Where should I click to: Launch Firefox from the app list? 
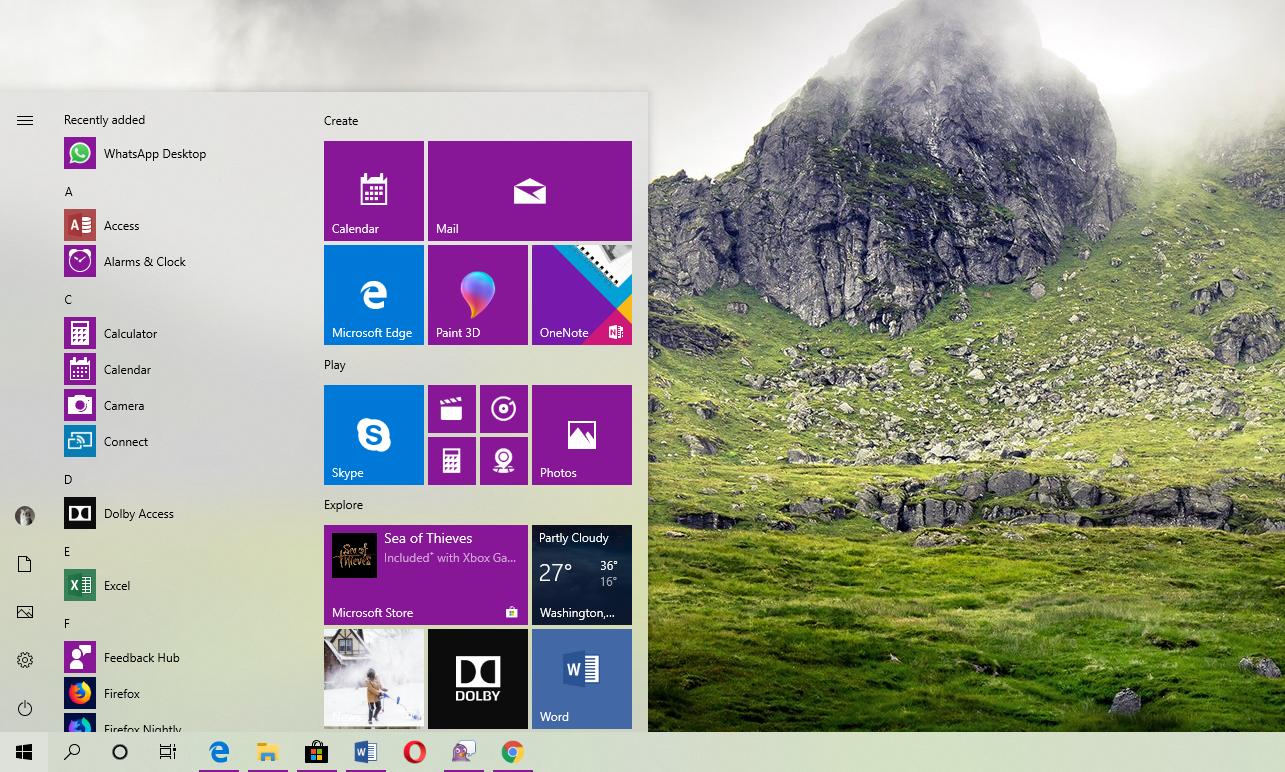click(122, 693)
